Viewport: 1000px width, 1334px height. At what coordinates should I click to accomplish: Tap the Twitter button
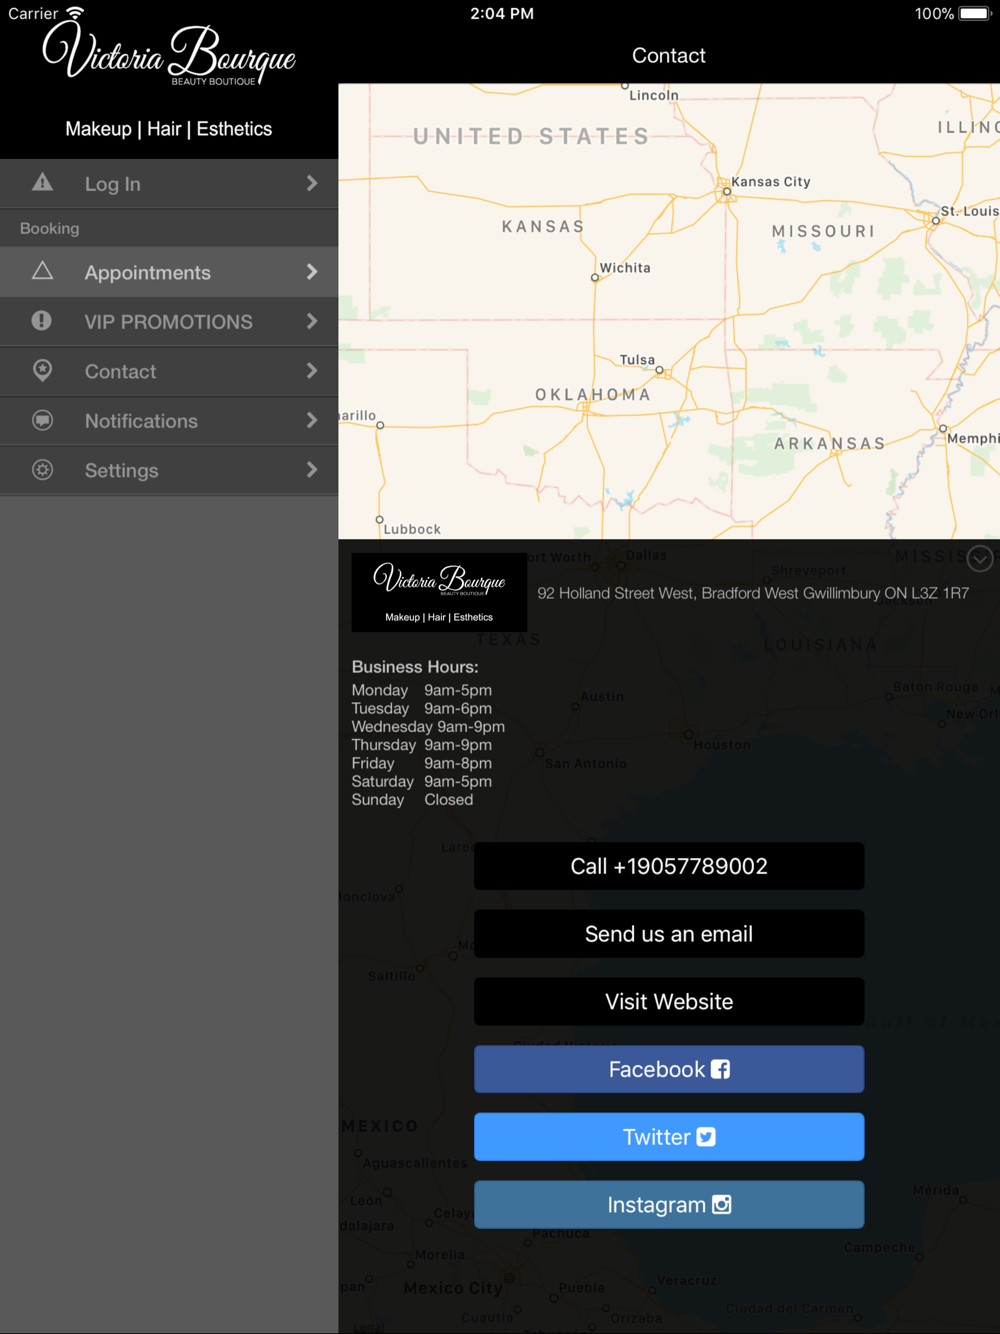tap(669, 1137)
